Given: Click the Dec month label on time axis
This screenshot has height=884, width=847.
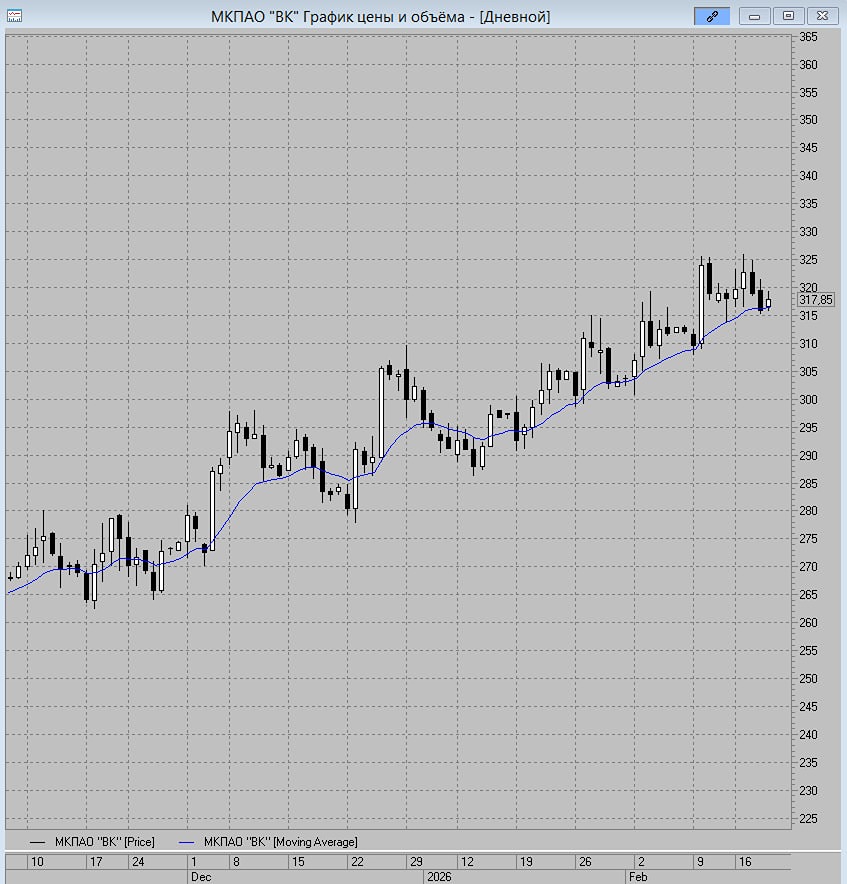Looking at the screenshot, I should pyautogui.click(x=201, y=877).
